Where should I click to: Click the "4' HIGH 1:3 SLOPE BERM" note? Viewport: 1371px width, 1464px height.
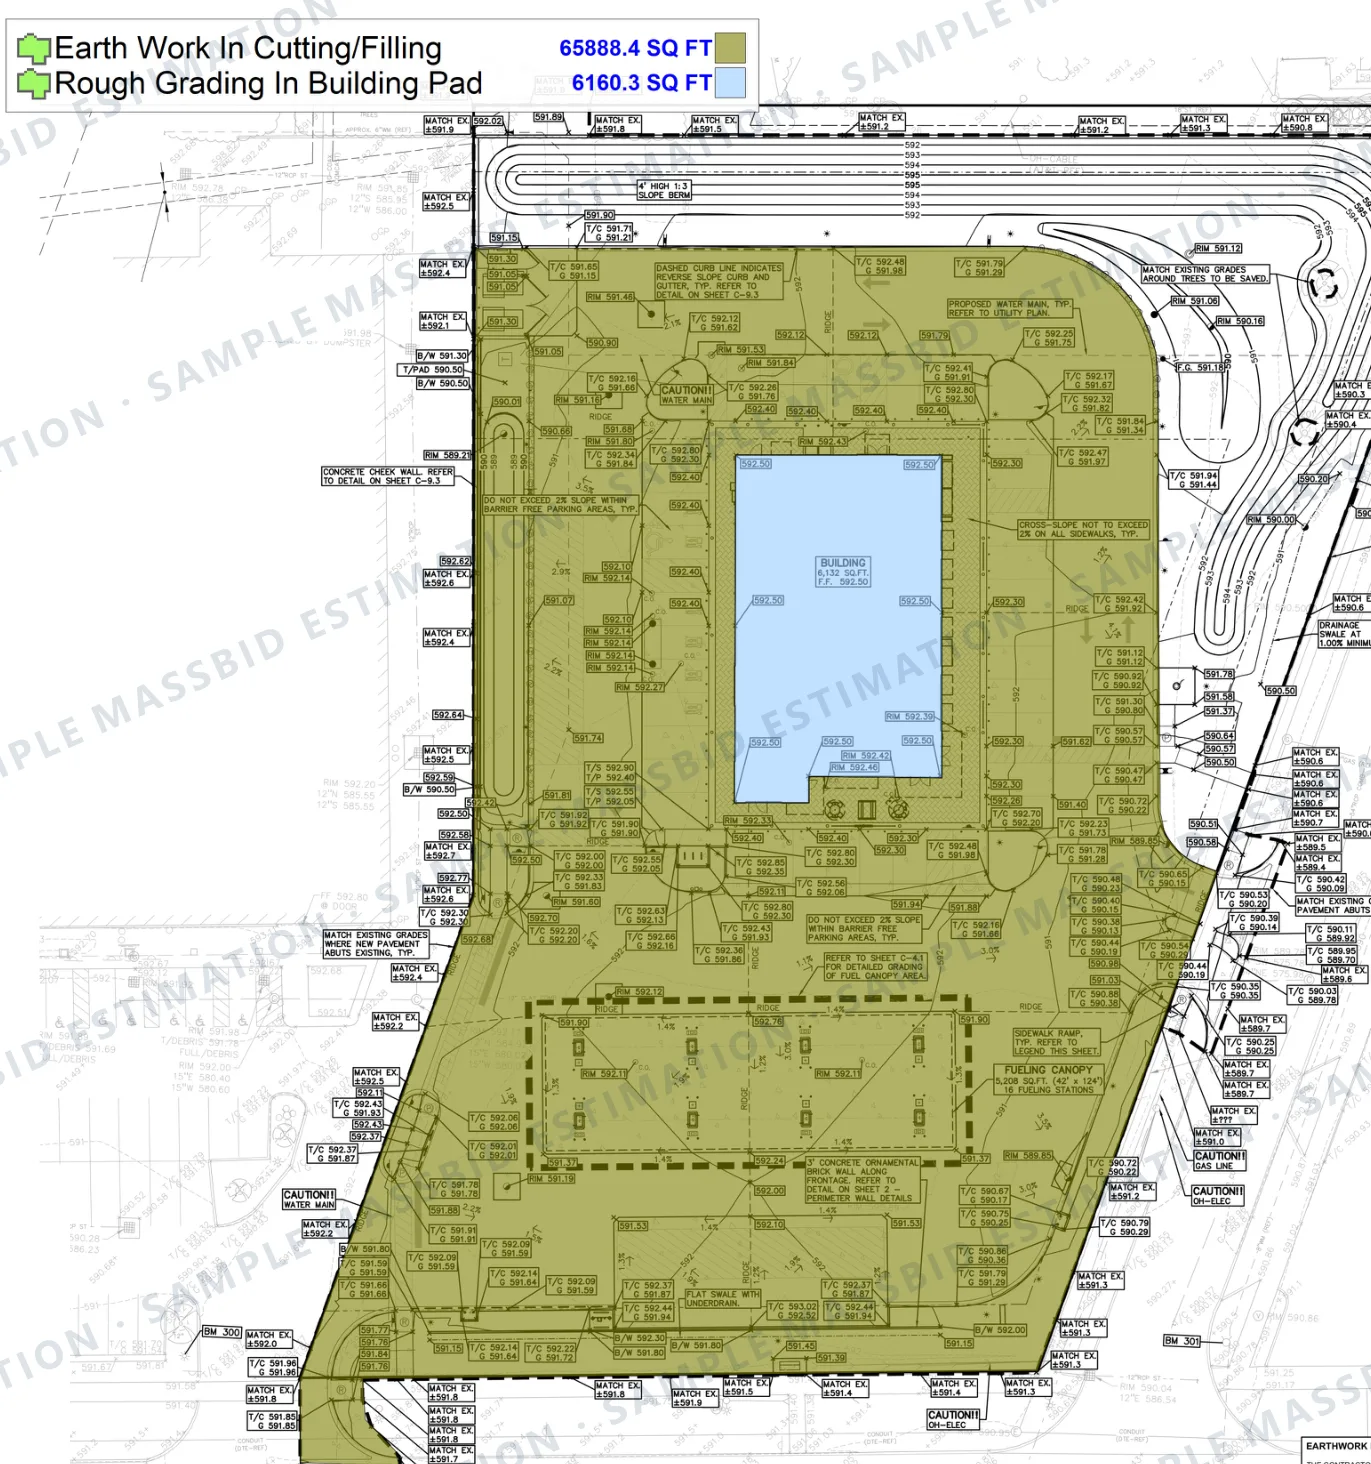[x=664, y=190]
